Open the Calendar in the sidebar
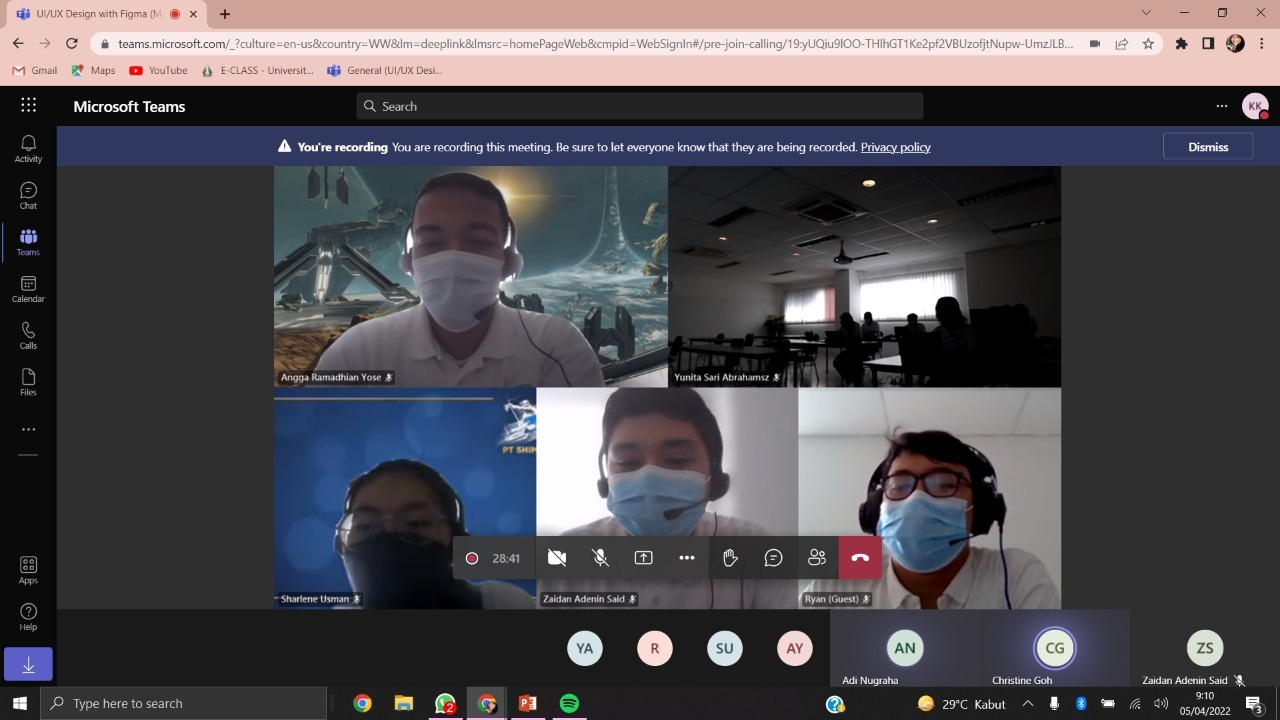The height and width of the screenshot is (720, 1280). 28,289
